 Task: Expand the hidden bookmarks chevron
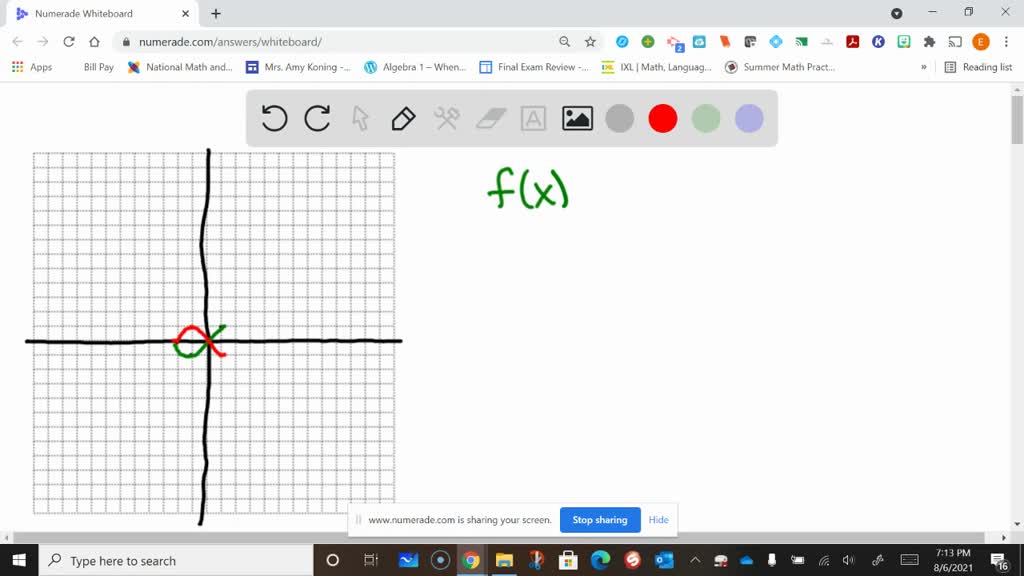click(925, 67)
